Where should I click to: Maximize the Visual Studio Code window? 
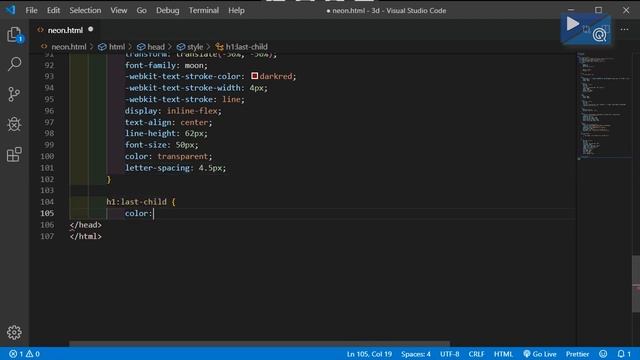coord(598,10)
